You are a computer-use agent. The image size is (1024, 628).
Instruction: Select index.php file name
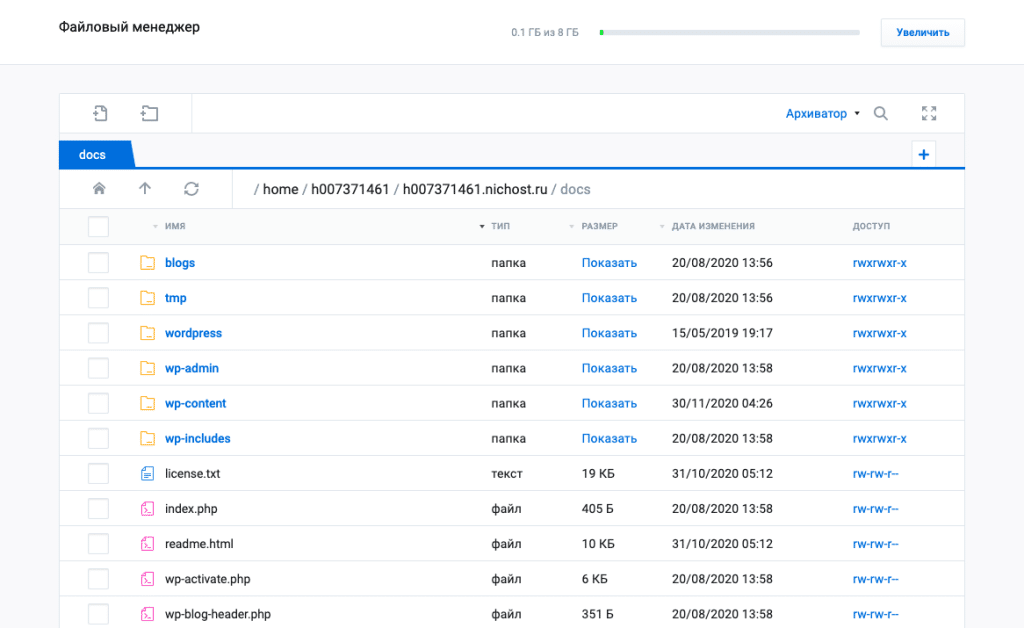[x=191, y=509]
